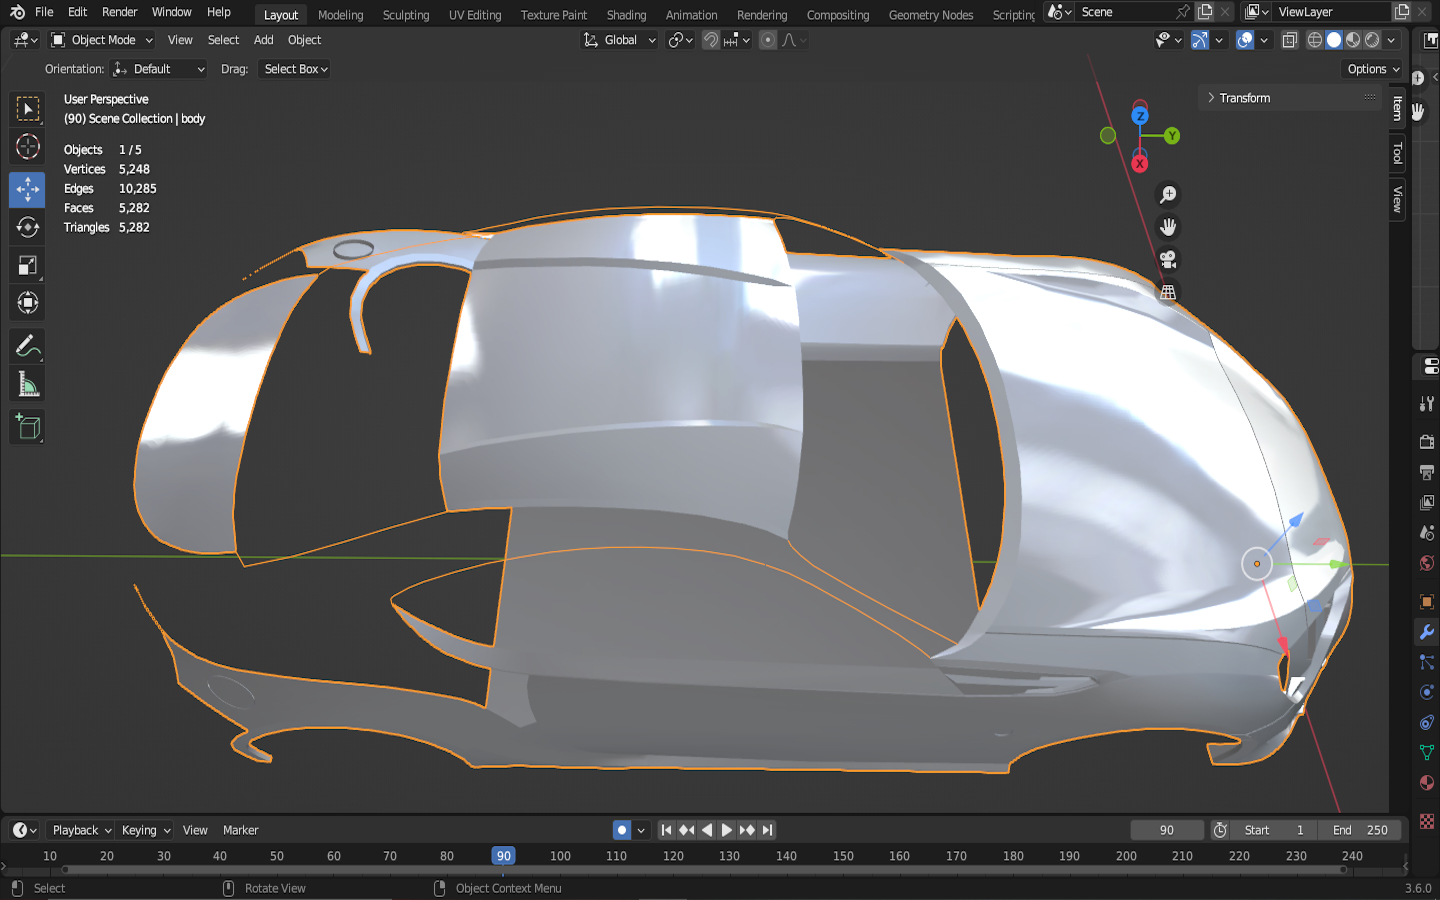Image resolution: width=1440 pixels, height=900 pixels.
Task: Open the Playback dropdown in the timeline
Action: [x=81, y=830]
